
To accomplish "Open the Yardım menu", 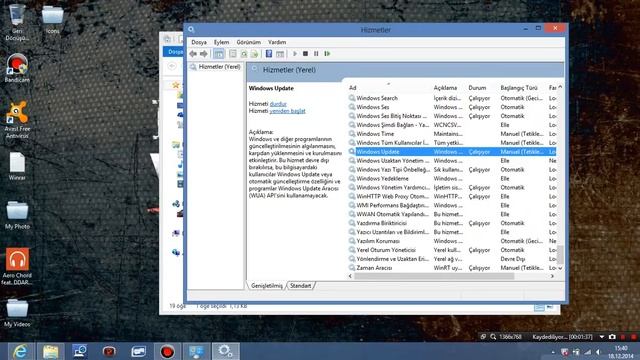I will [277, 42].
